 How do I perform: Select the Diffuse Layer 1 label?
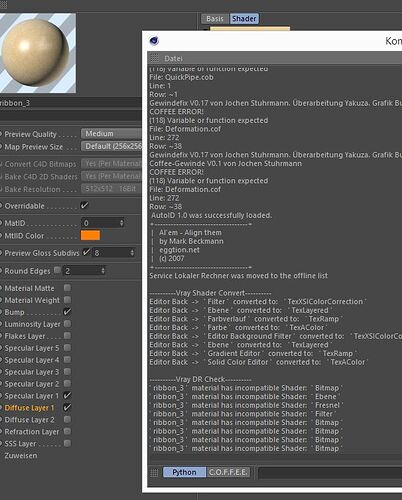[29, 408]
